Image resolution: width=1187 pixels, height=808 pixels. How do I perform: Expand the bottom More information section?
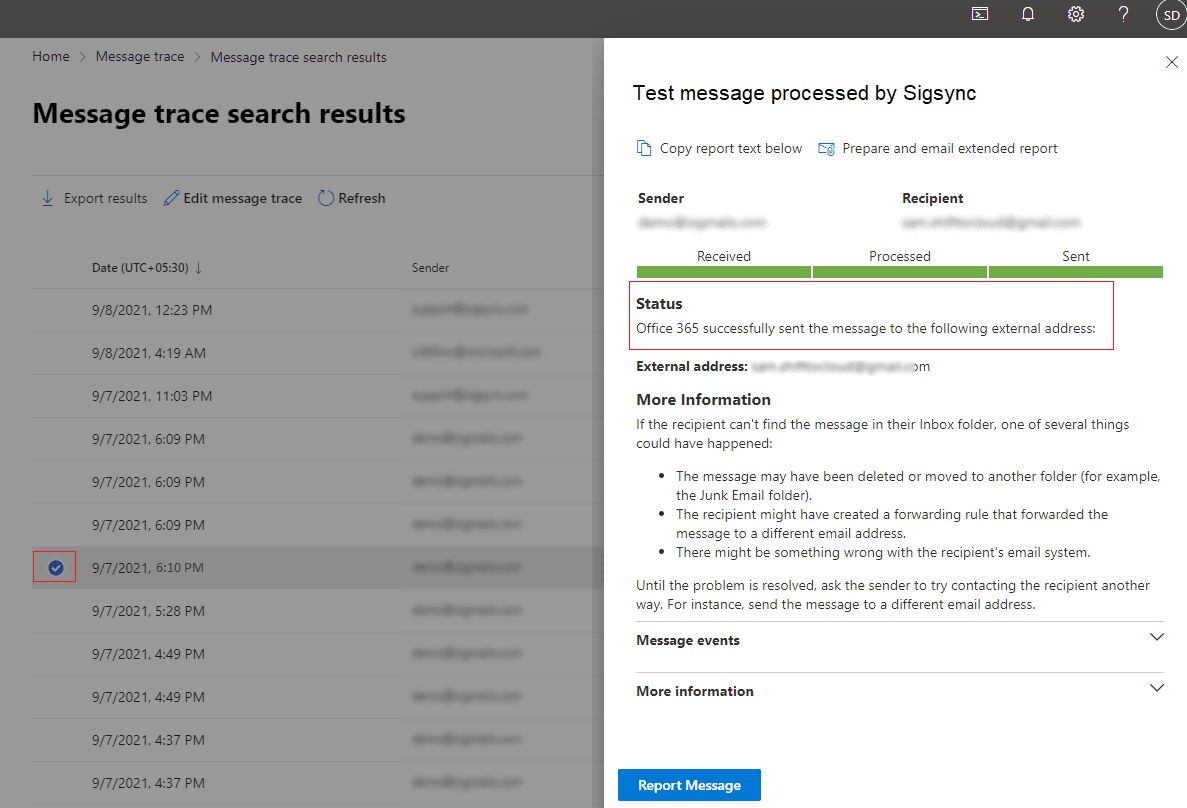click(1157, 689)
